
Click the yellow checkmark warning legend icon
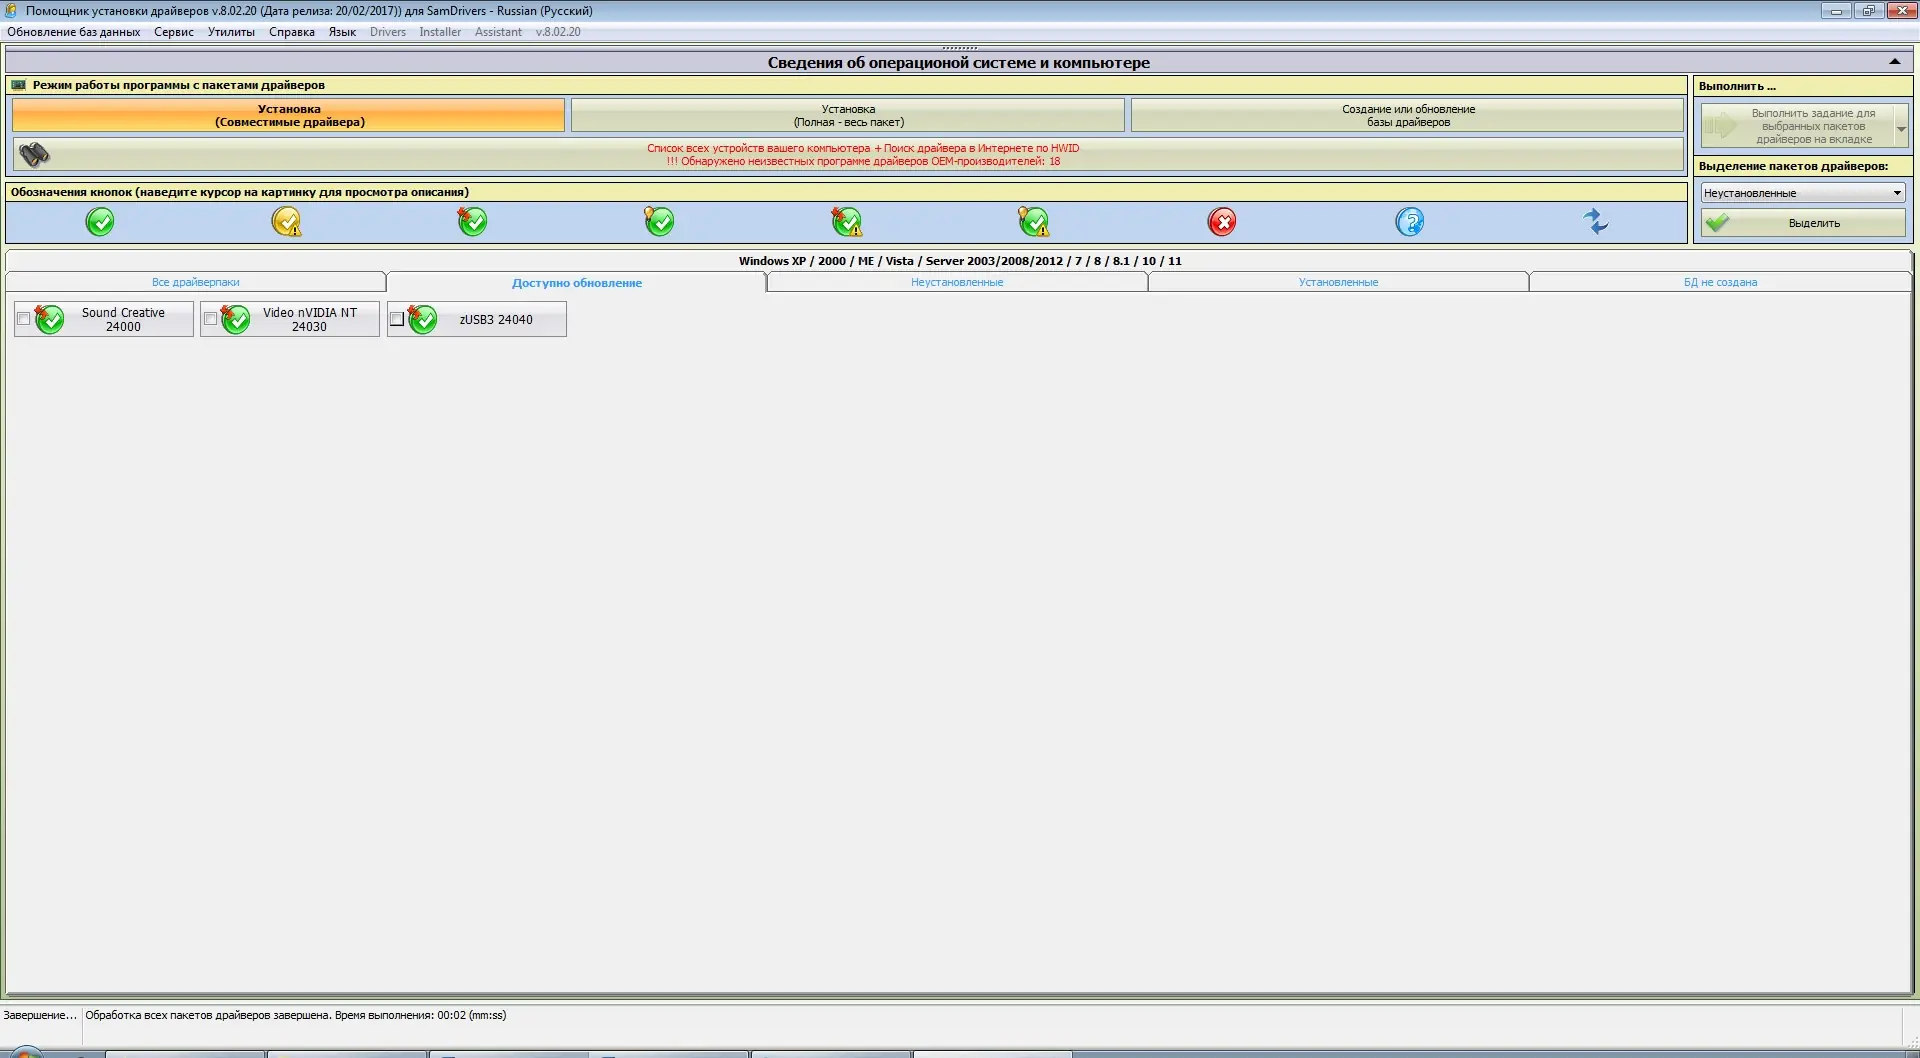click(x=287, y=221)
